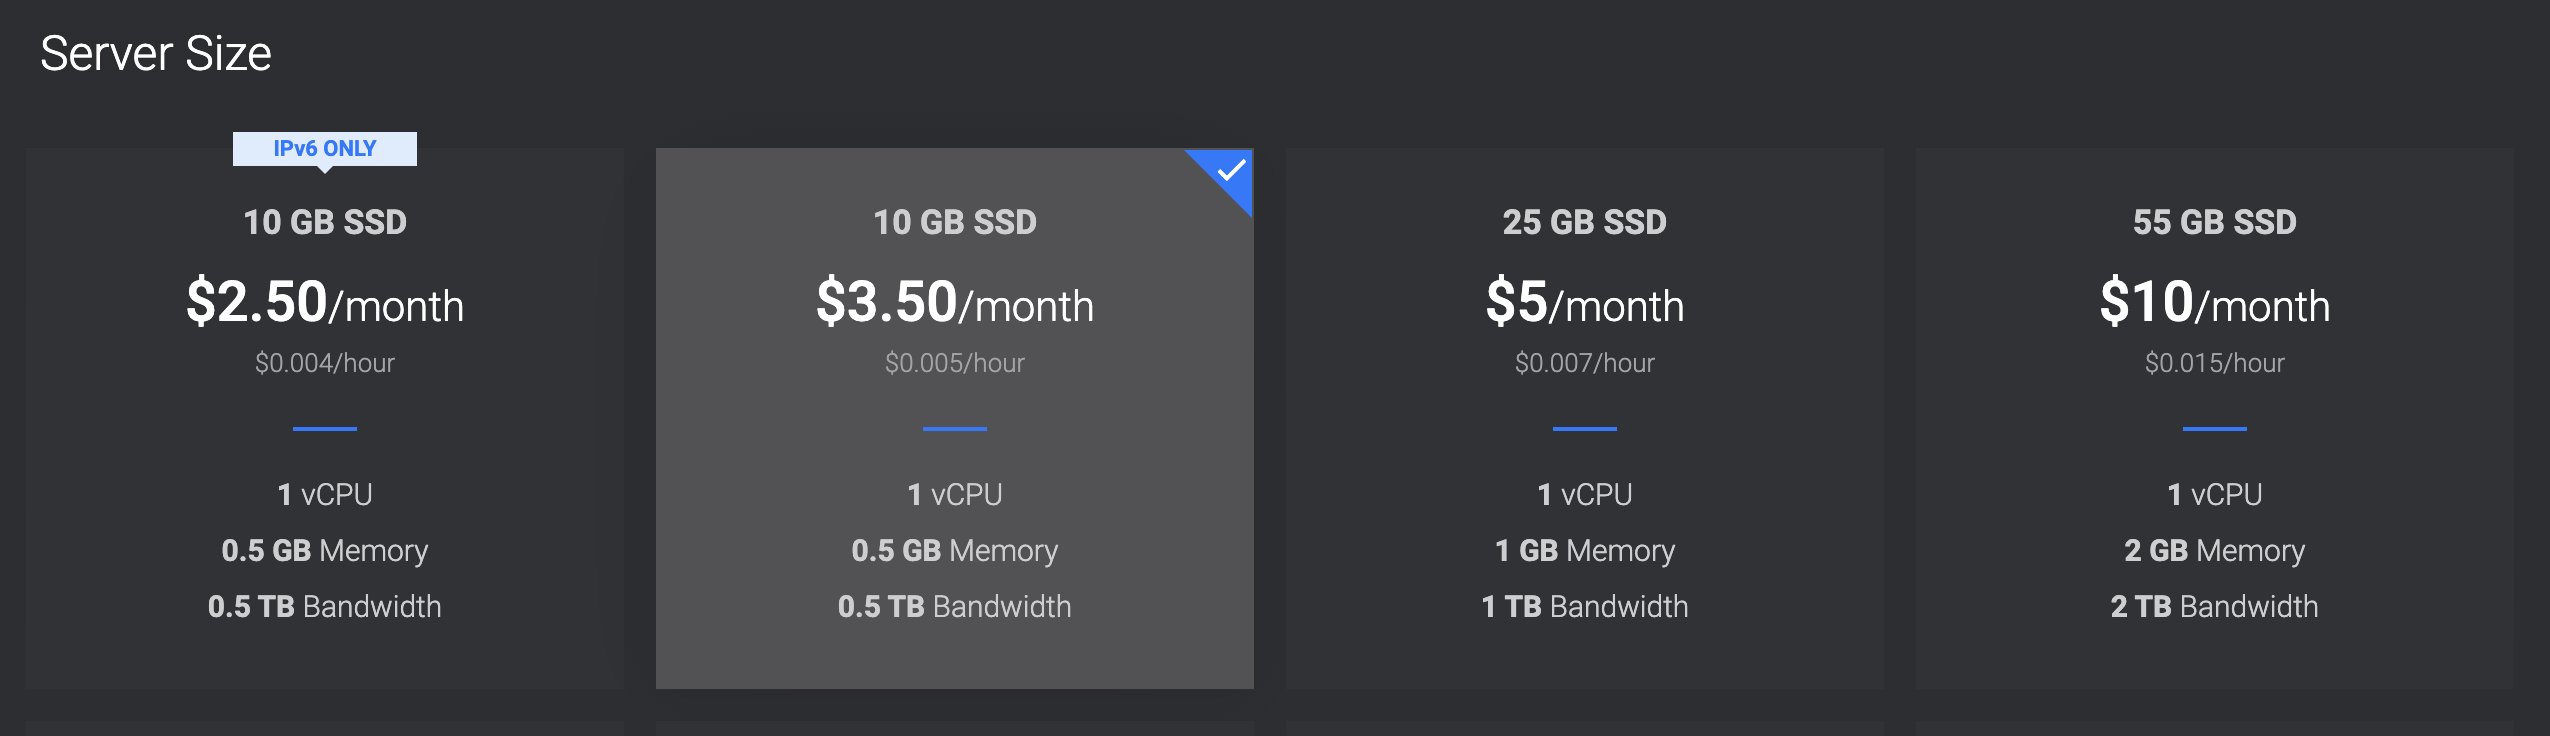Select the $5/month server plan
Viewport: 2550px width, 736px height.
click(1584, 420)
